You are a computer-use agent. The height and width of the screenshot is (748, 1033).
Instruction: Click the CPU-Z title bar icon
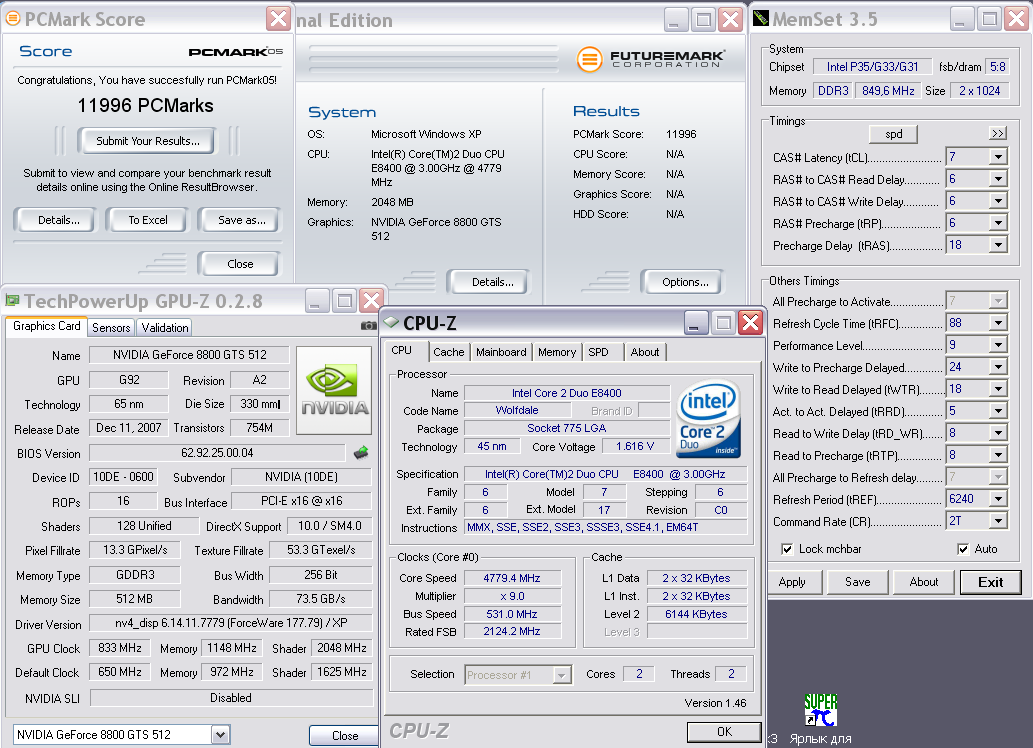tap(391, 322)
